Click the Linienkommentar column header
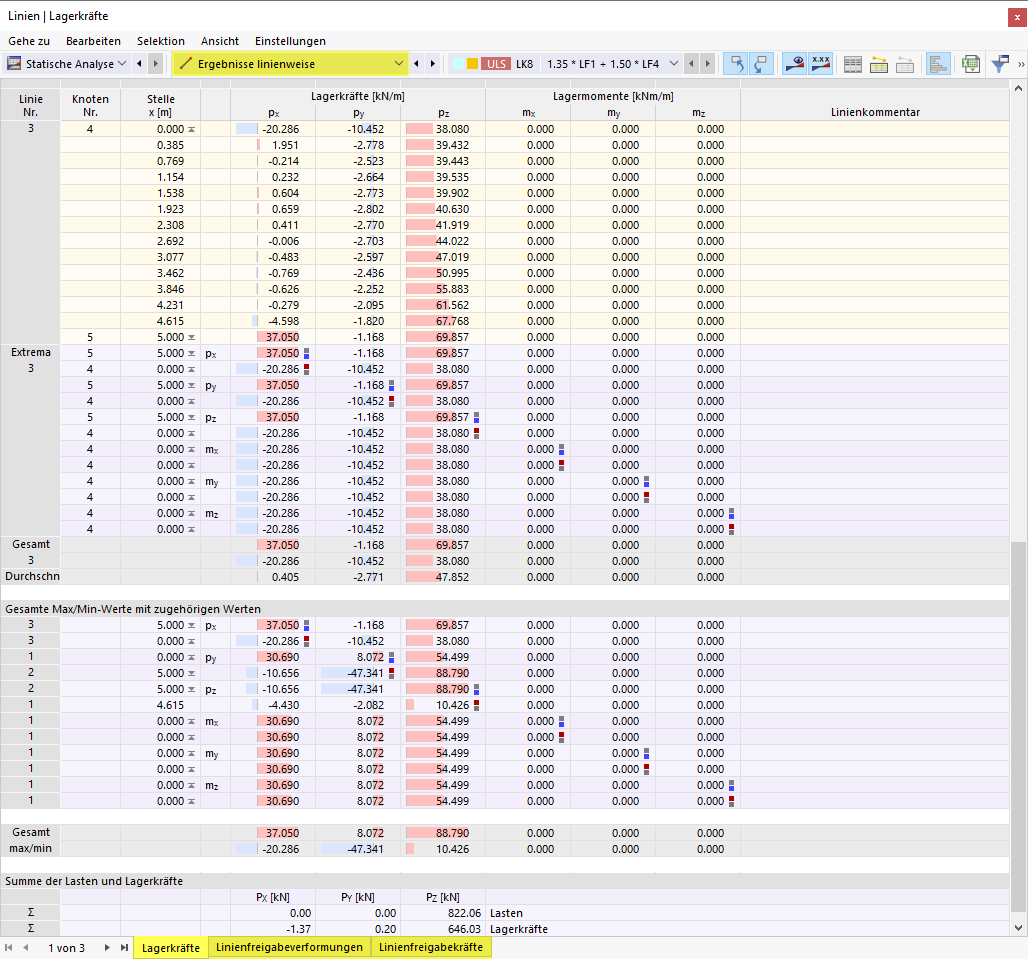This screenshot has height=959, width=1028. pos(875,112)
